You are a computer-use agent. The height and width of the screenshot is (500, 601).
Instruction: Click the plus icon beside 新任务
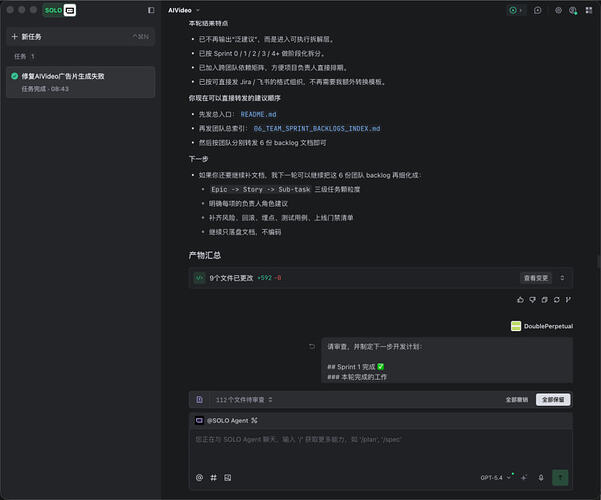pyautogui.click(x=15, y=37)
